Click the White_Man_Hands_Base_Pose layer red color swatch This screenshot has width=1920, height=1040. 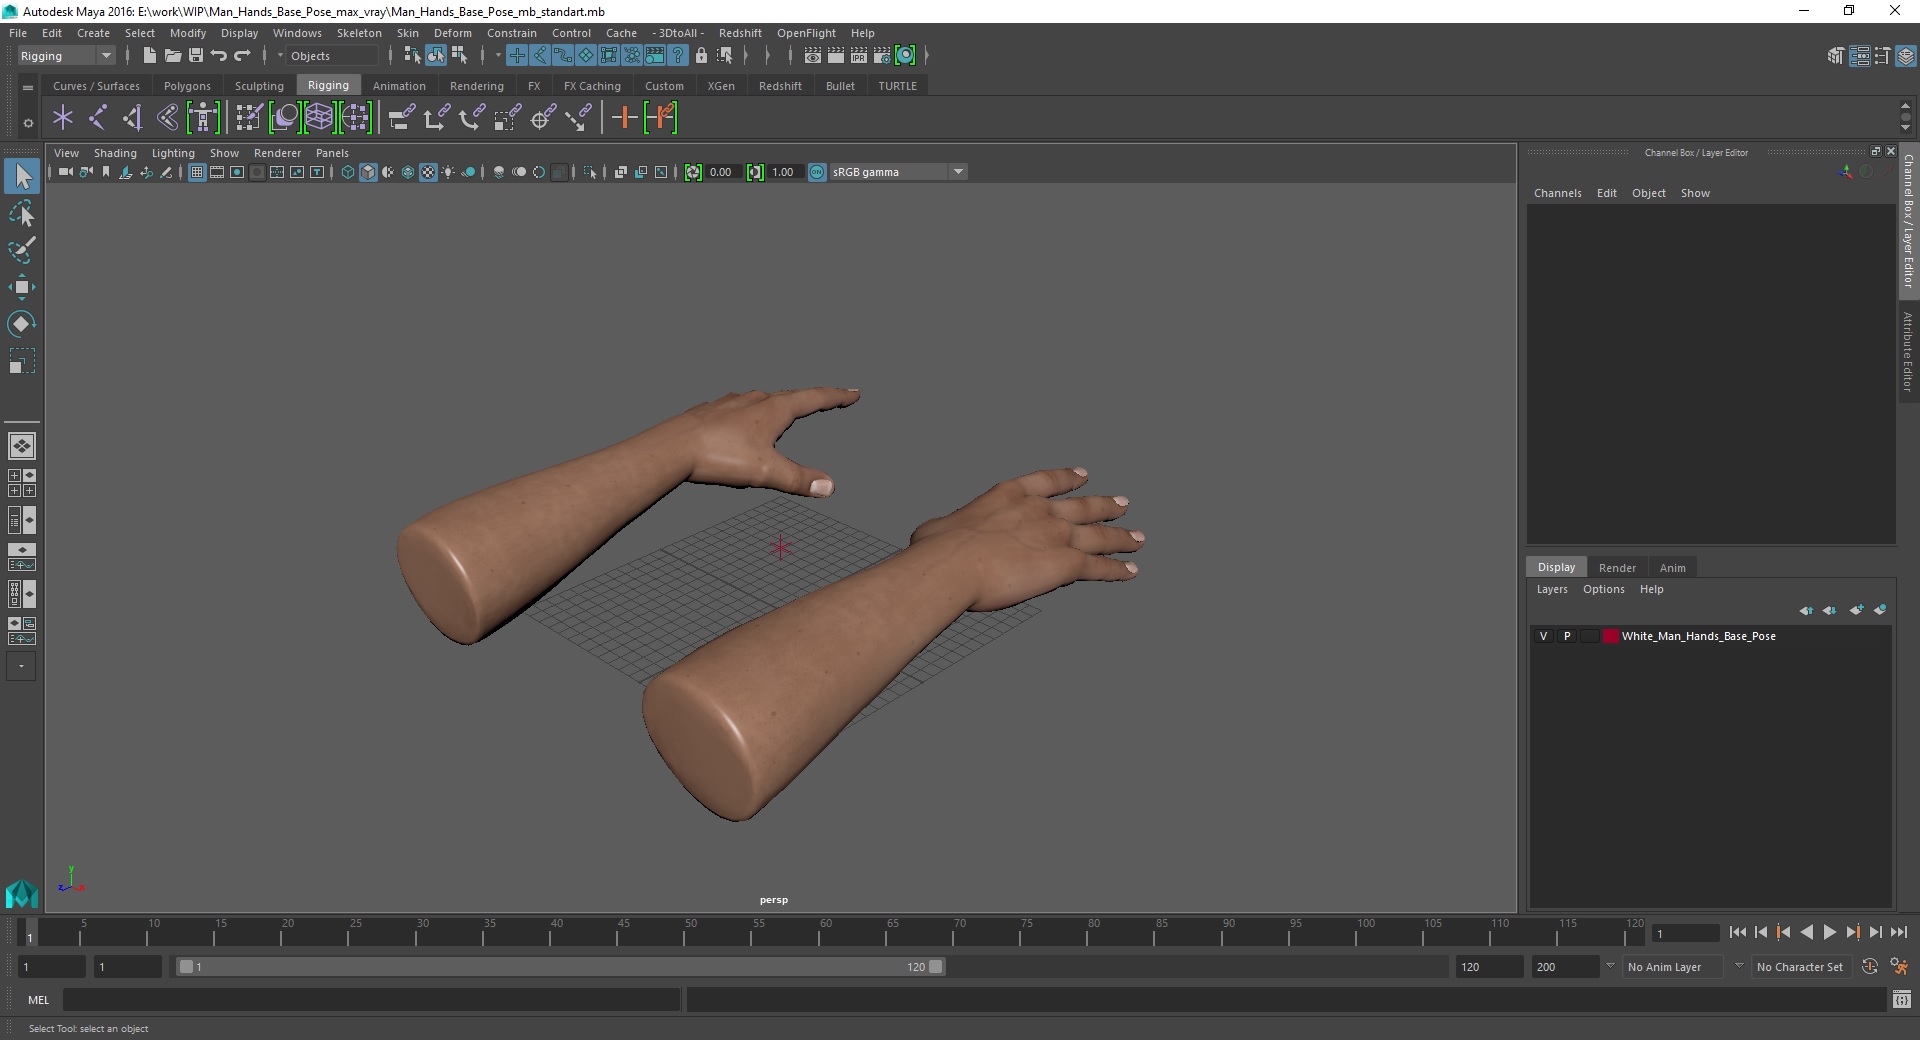[1610, 636]
